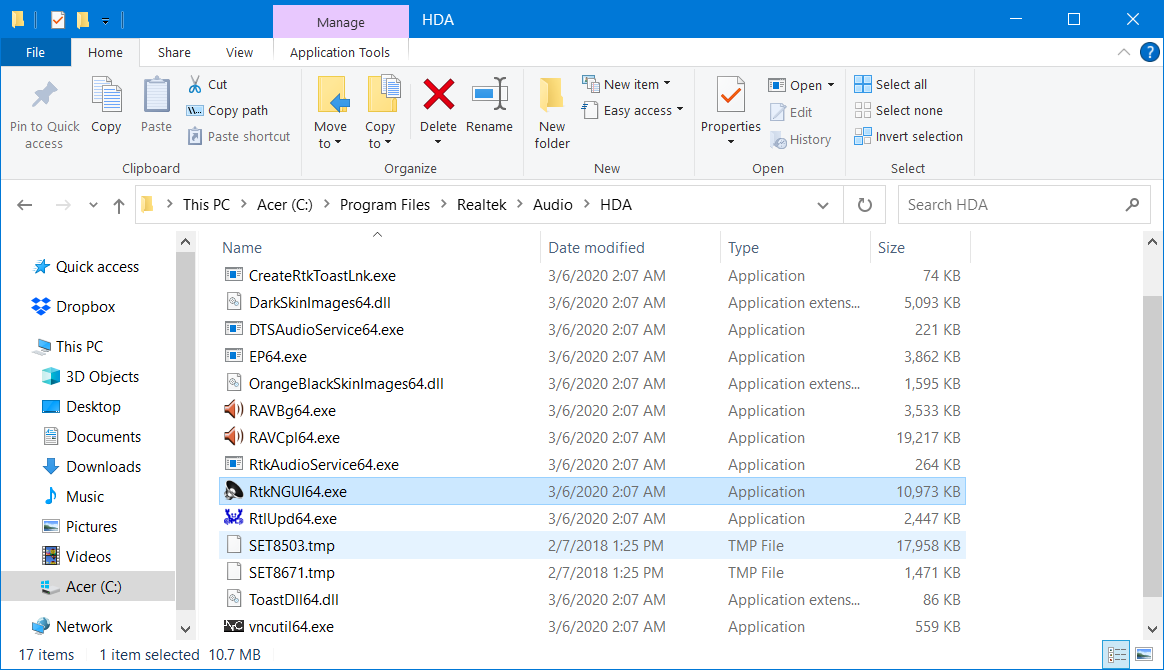The width and height of the screenshot is (1164, 670).
Task: Click Invert selection button
Action: 908,137
